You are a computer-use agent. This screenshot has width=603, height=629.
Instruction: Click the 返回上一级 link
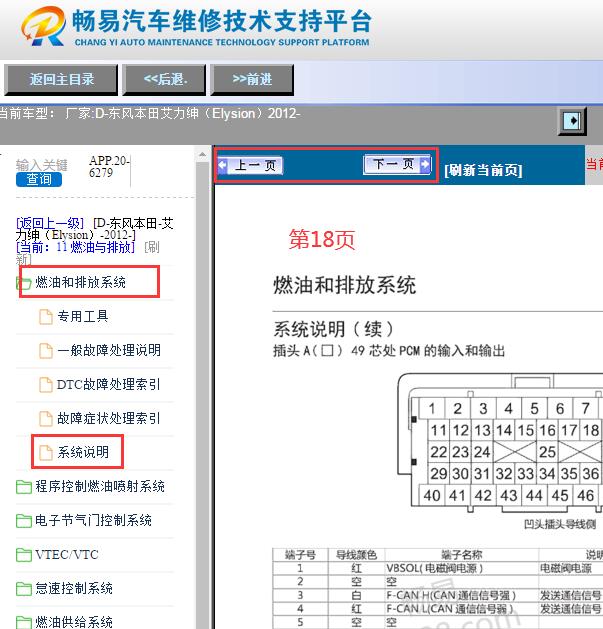(x=50, y=223)
